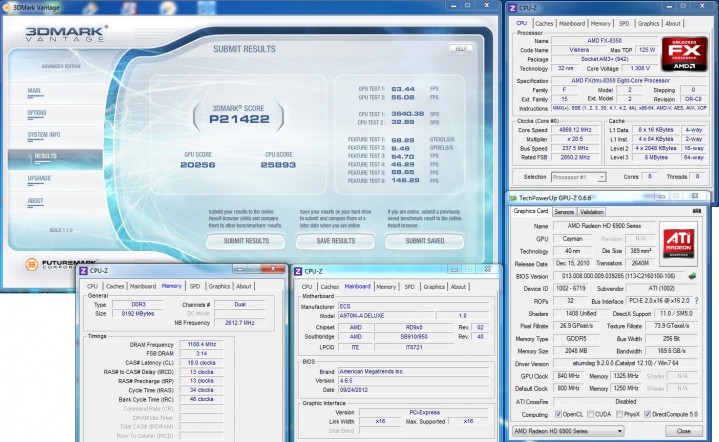719x442 pixels.
Task: Click the GPU-Z screenshot camera icon
Action: click(x=697, y=211)
